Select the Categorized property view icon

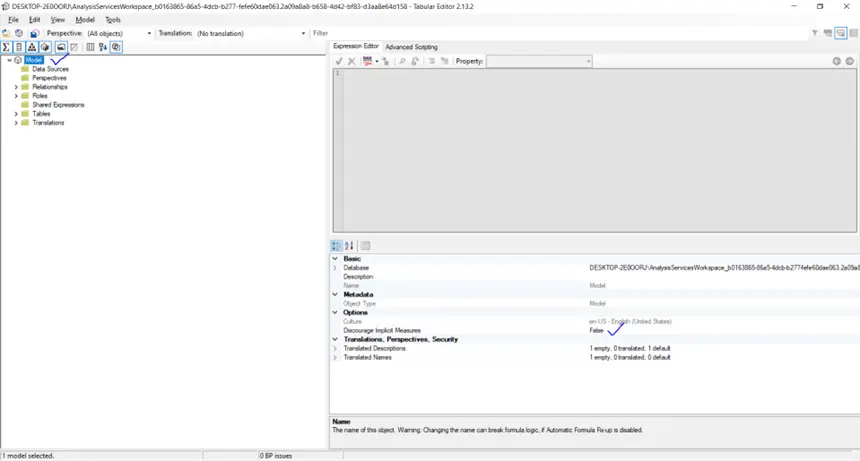coord(336,246)
